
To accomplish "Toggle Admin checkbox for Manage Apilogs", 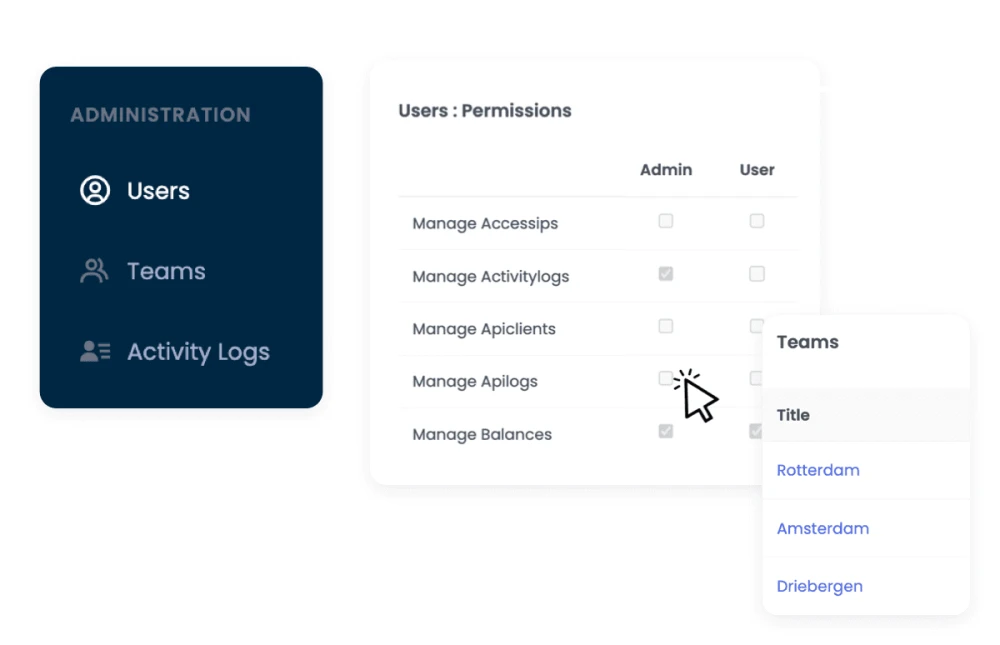I will click(665, 379).
